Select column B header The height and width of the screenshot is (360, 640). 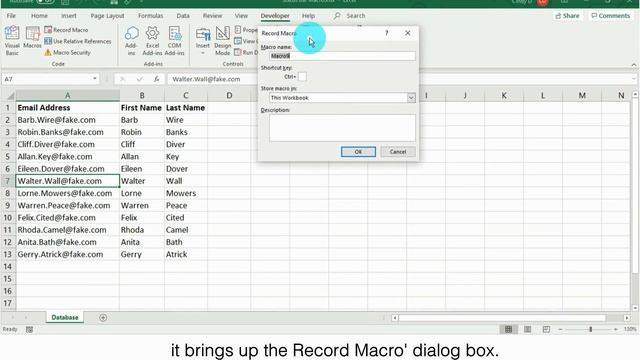[142, 95]
